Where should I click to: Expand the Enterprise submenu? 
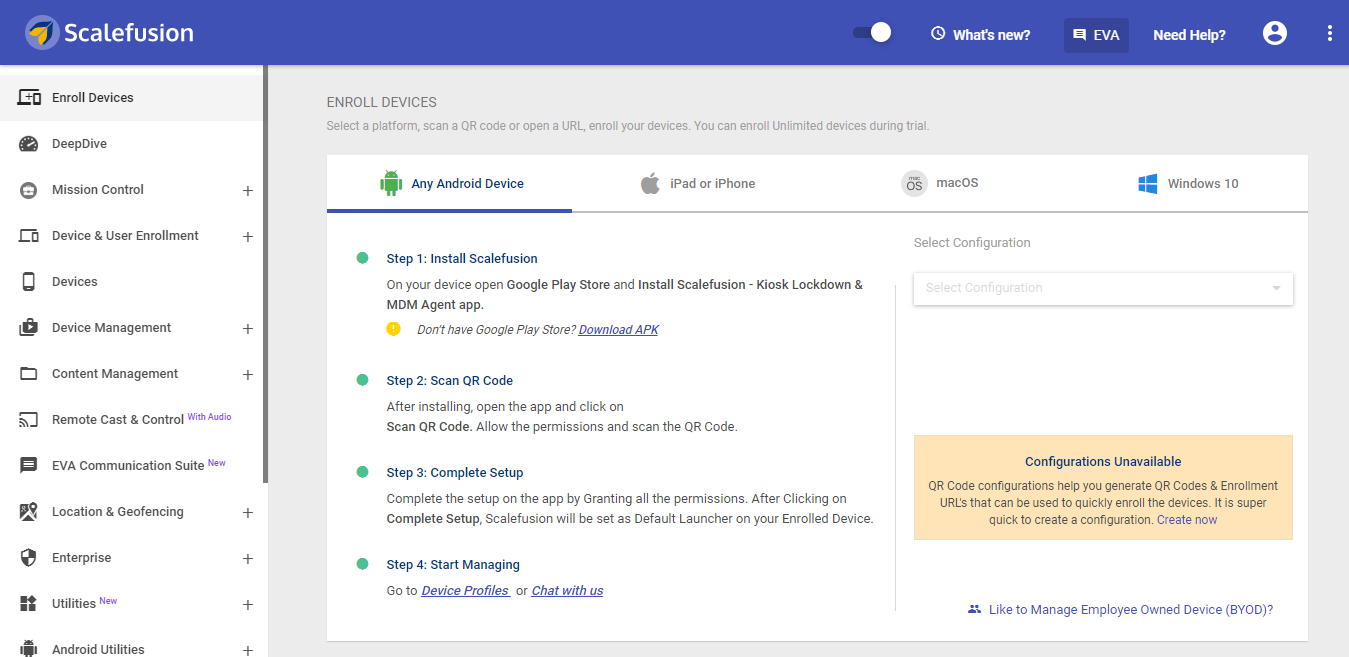pos(248,559)
